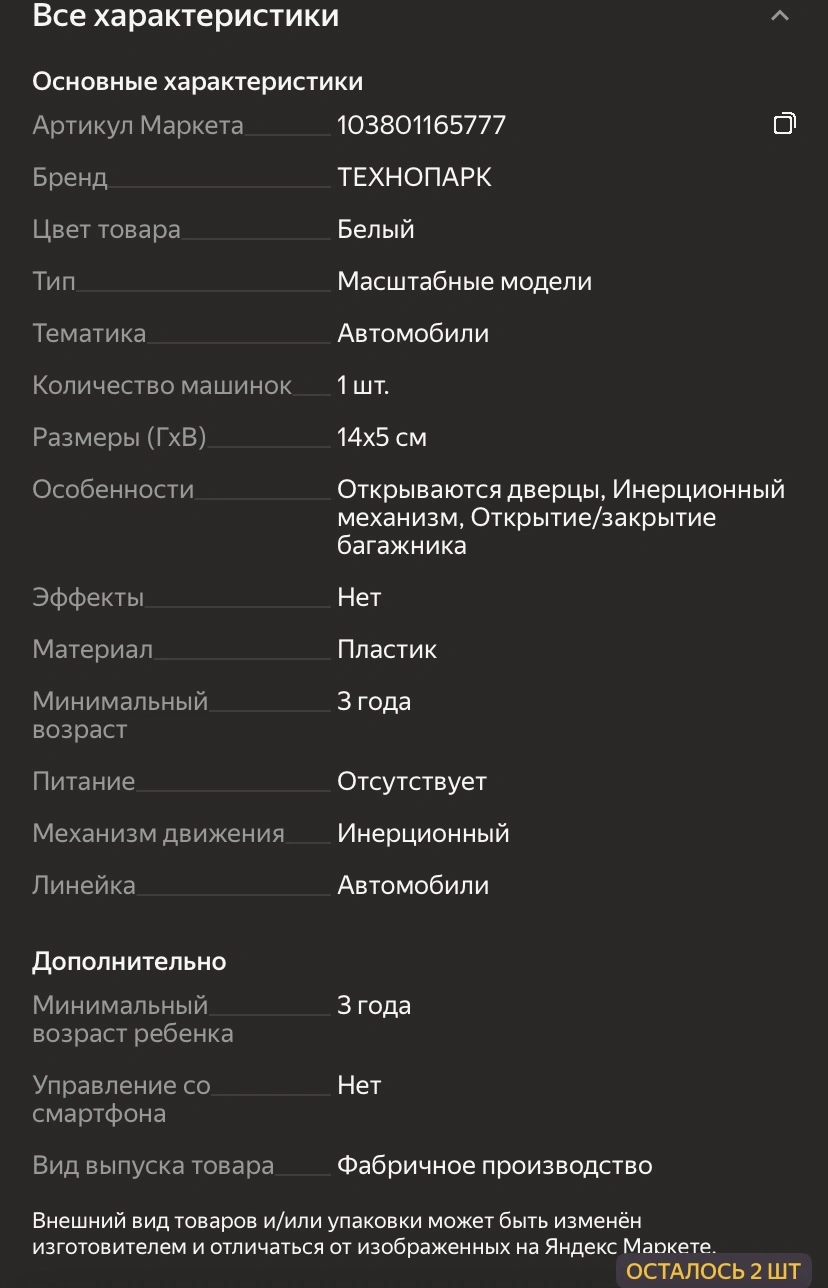Tap the Основные характеристики subheading
Image resolution: width=828 pixels, height=1288 pixels.
coord(197,81)
